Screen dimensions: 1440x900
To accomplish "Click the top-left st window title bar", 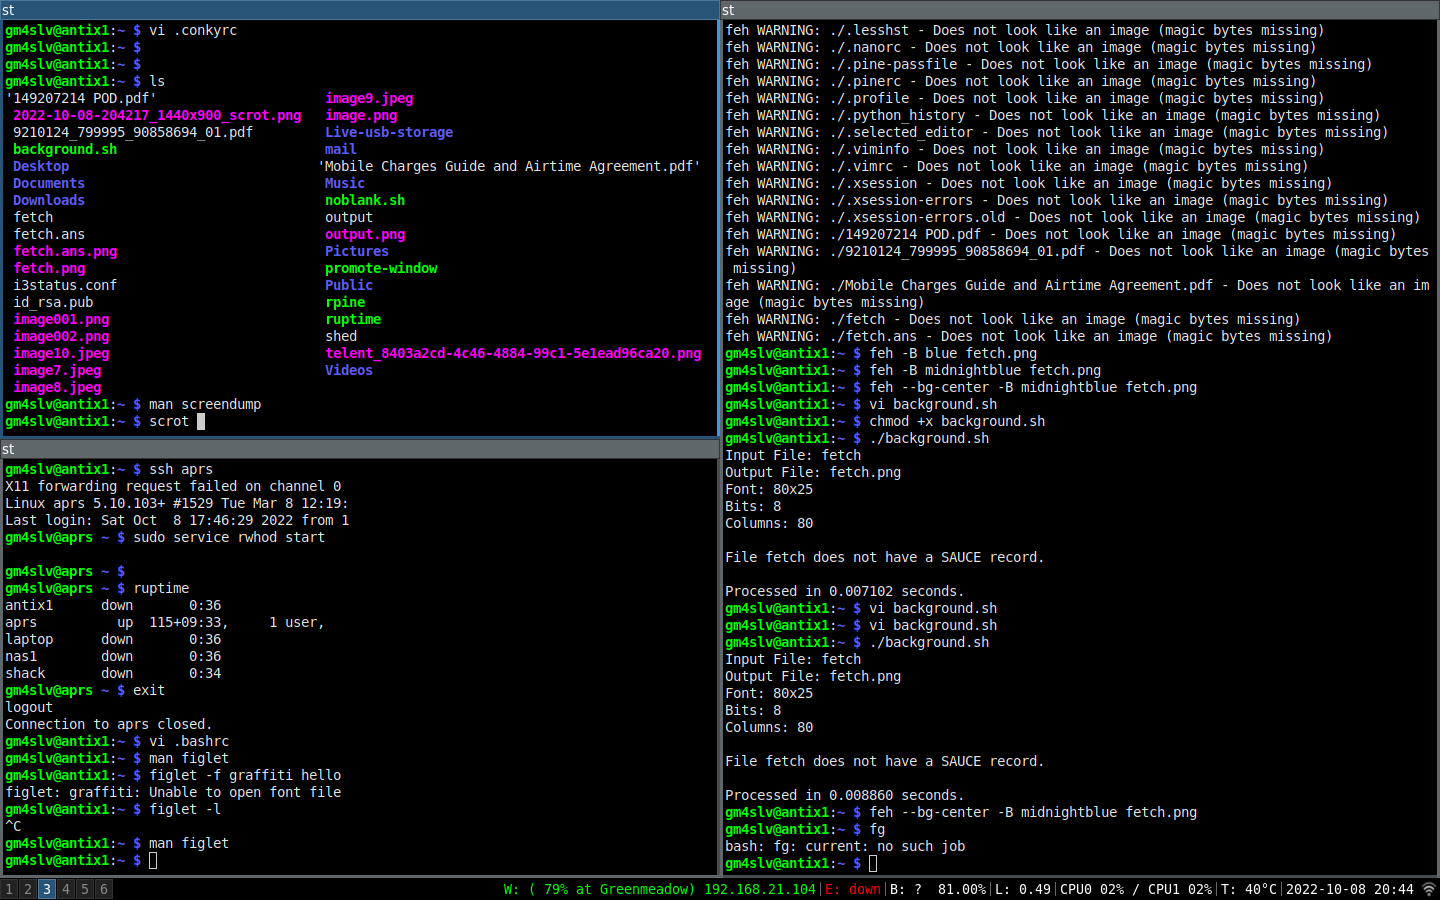I will tap(359, 10).
